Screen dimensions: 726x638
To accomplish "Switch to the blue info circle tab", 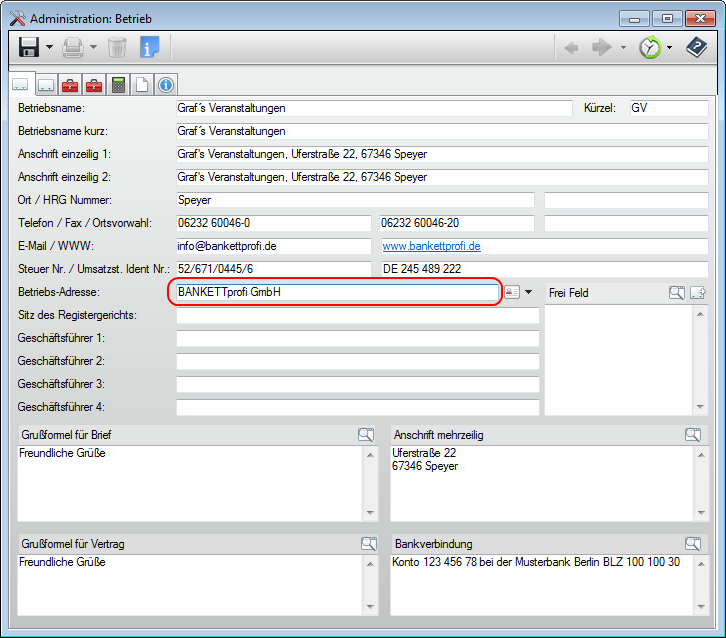I will tap(165, 85).
